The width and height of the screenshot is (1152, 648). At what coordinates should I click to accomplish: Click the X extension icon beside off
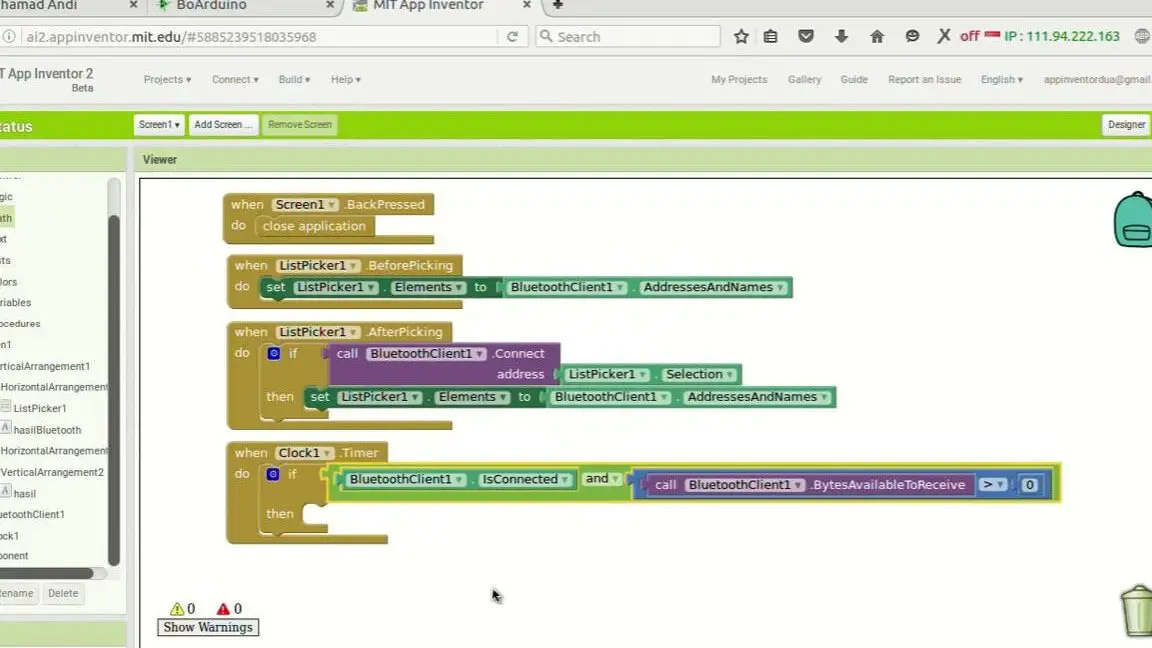(944, 36)
